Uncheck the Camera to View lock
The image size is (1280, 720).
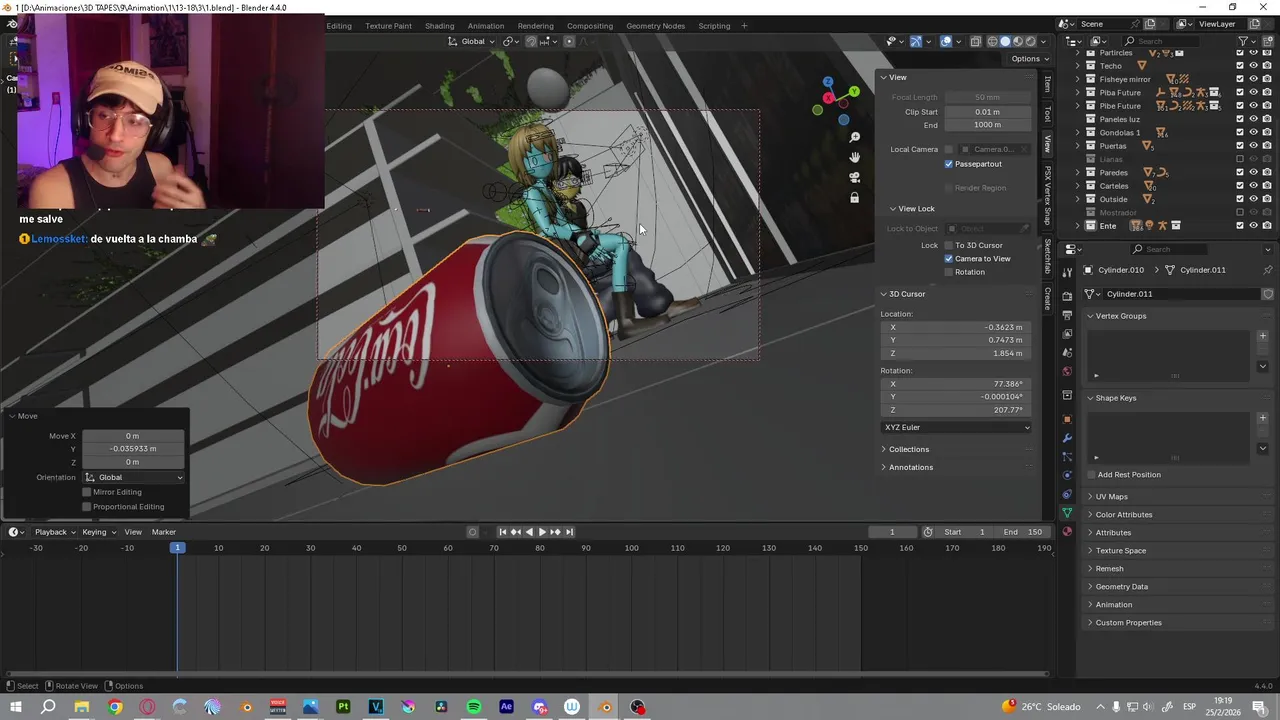pos(949,259)
